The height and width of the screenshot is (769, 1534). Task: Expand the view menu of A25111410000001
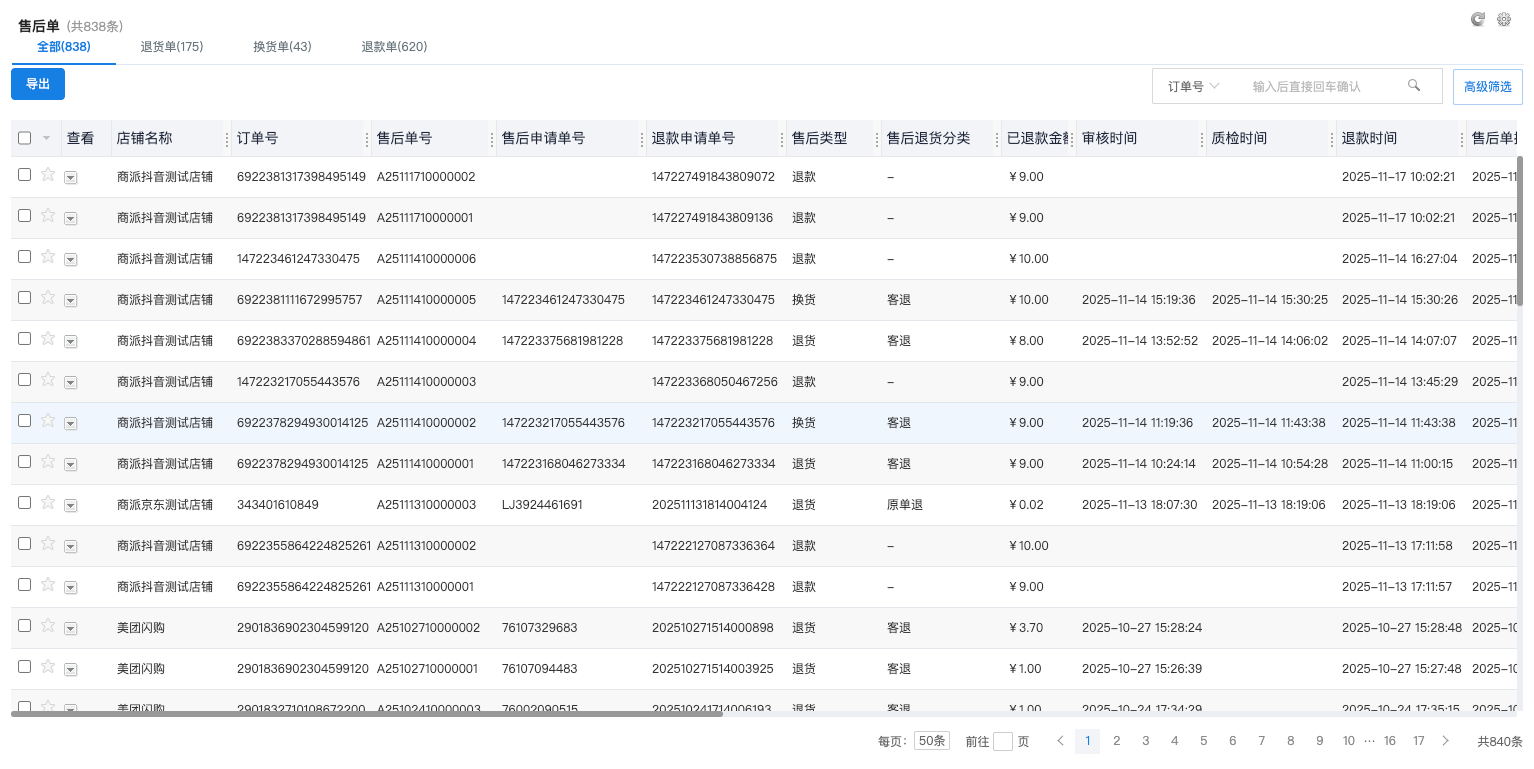click(71, 464)
